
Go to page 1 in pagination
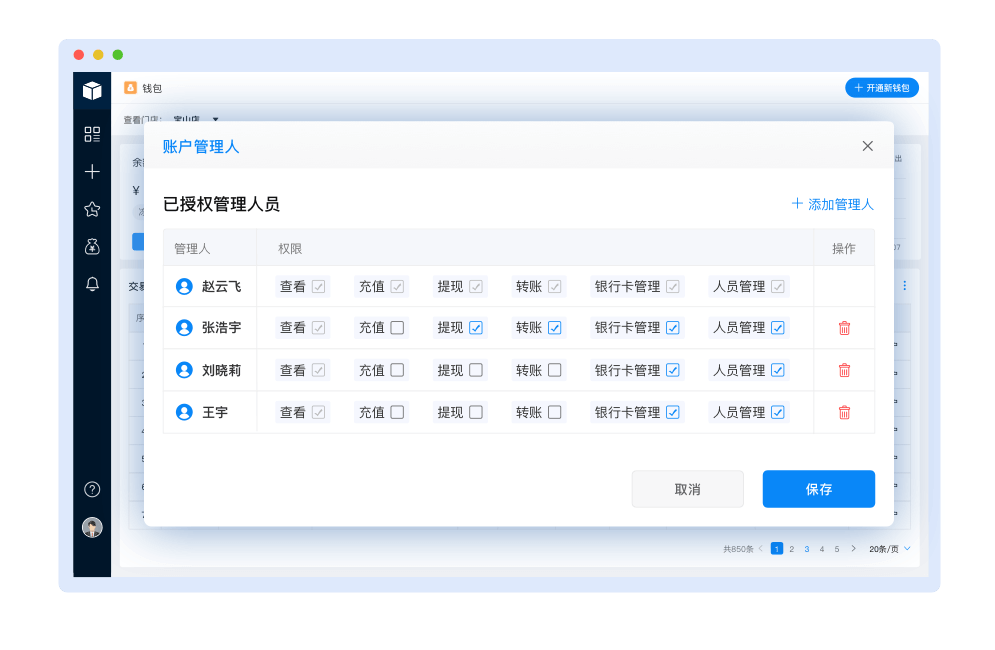(x=777, y=548)
